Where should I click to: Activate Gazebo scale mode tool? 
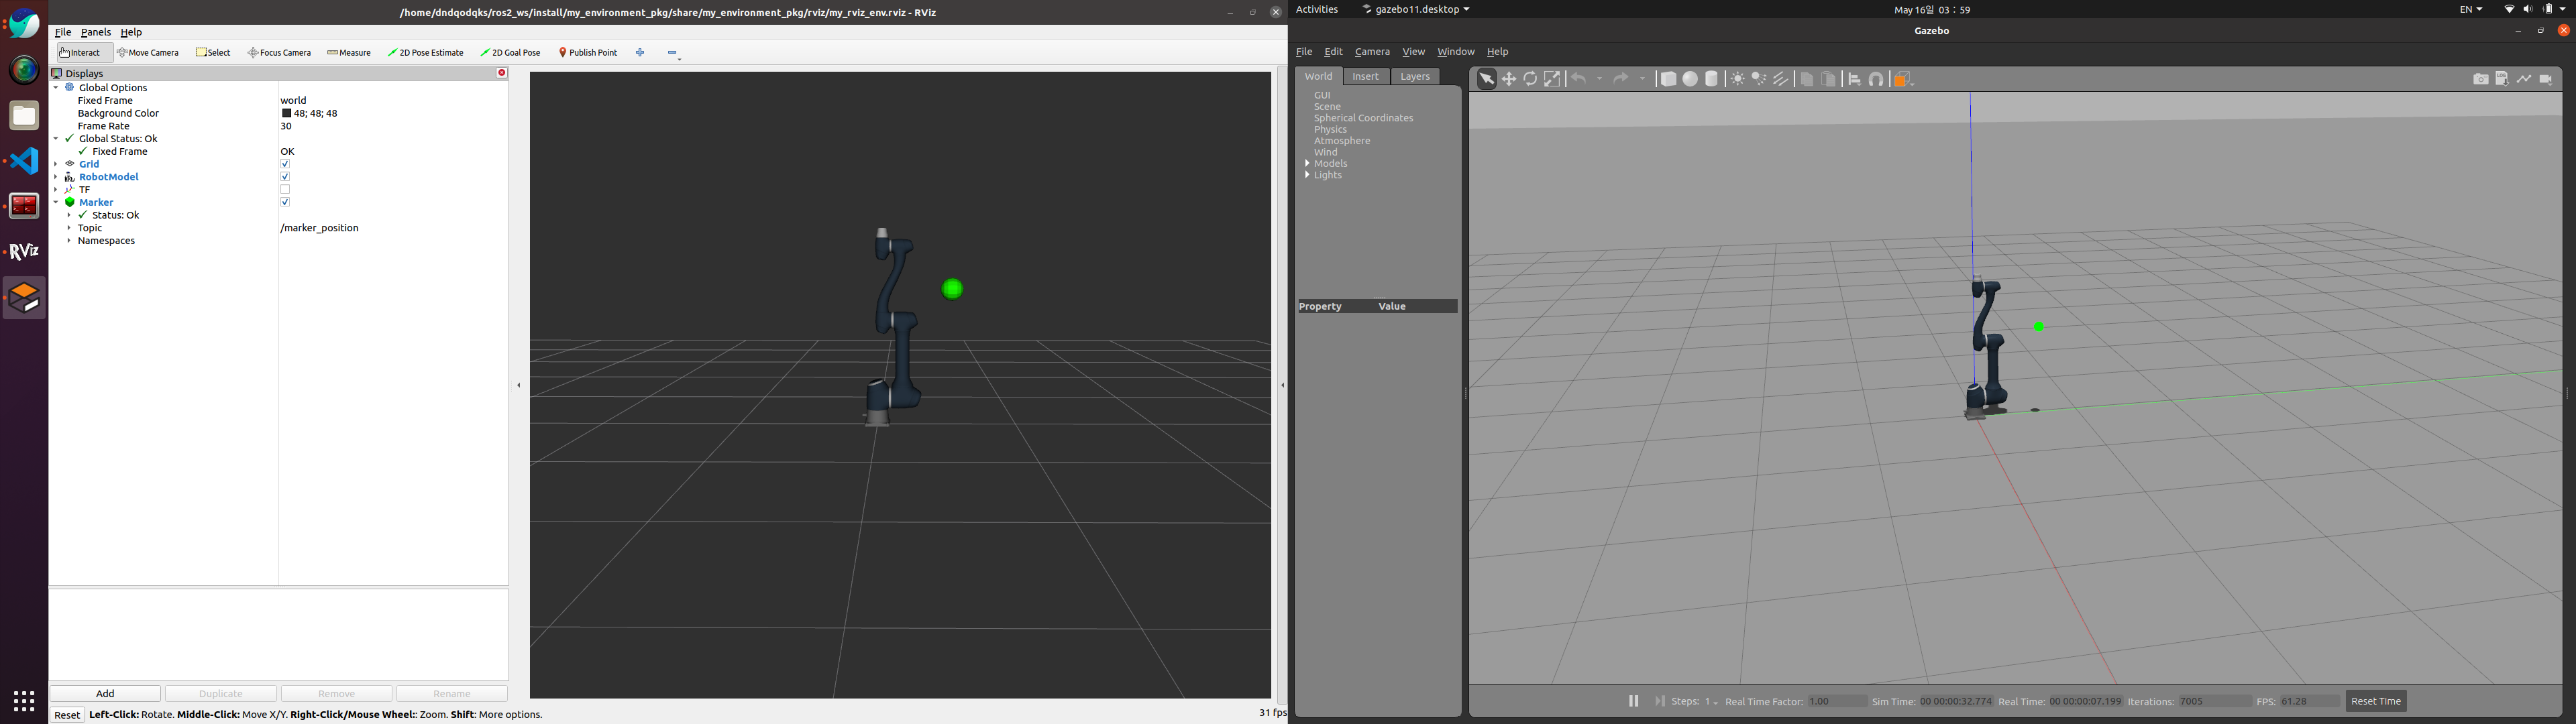[1552, 79]
